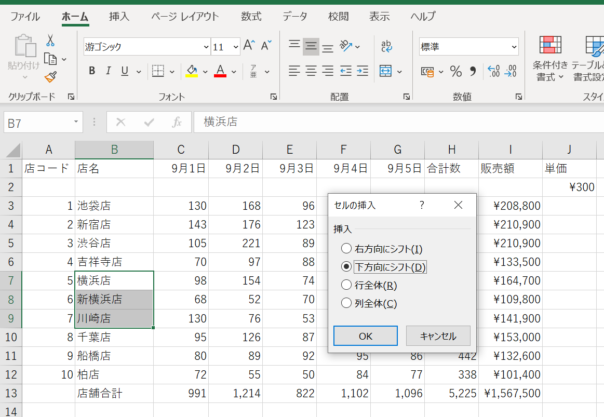The width and height of the screenshot is (604, 417).
Task: Open alignment (配置) dialog launcher
Action: pos(406,97)
